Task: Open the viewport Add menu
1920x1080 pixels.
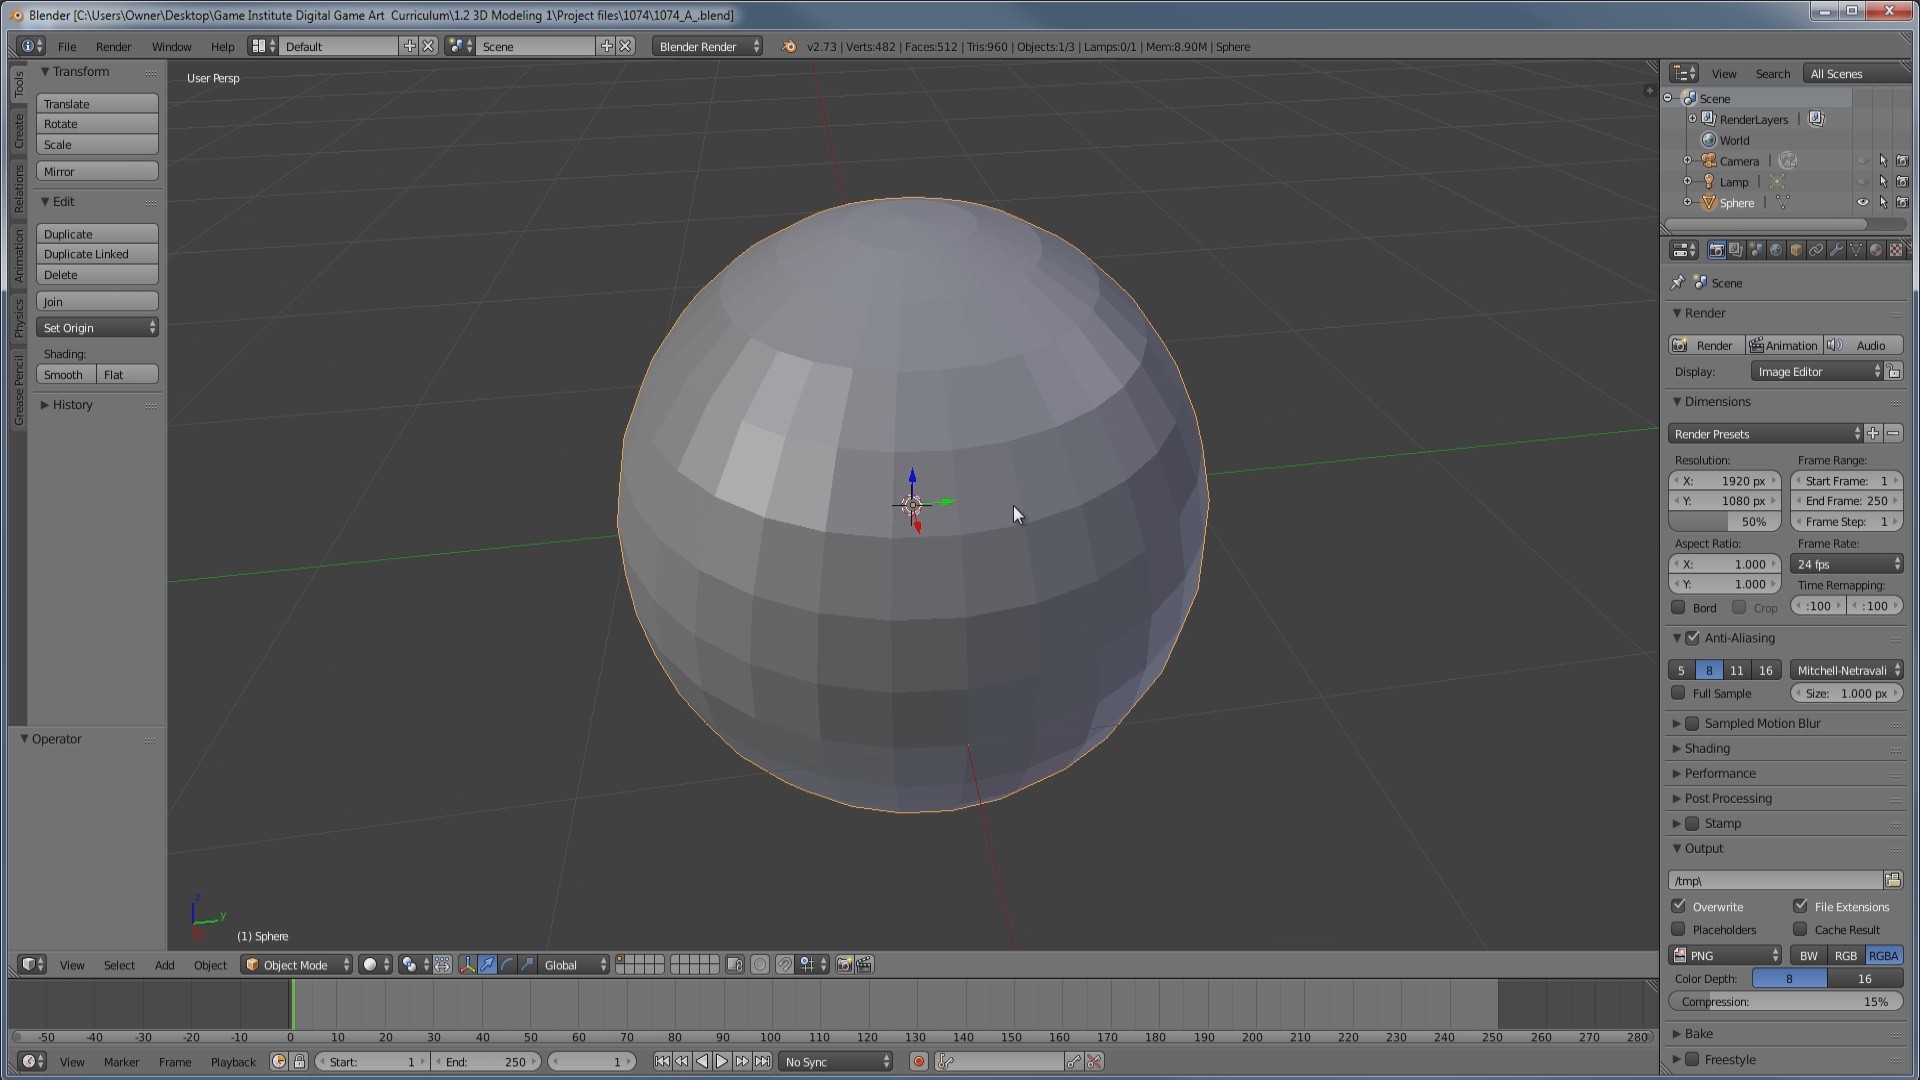Action: tap(164, 965)
